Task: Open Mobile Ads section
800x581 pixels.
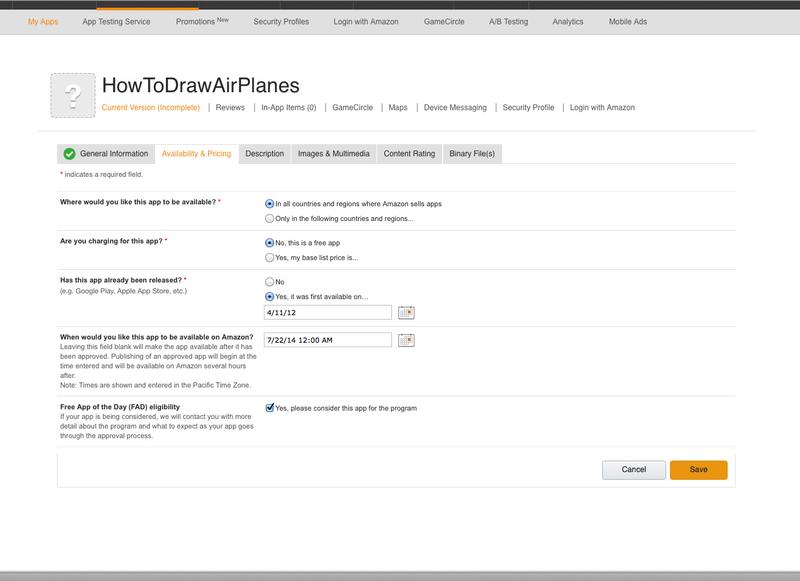Action: 628,21
